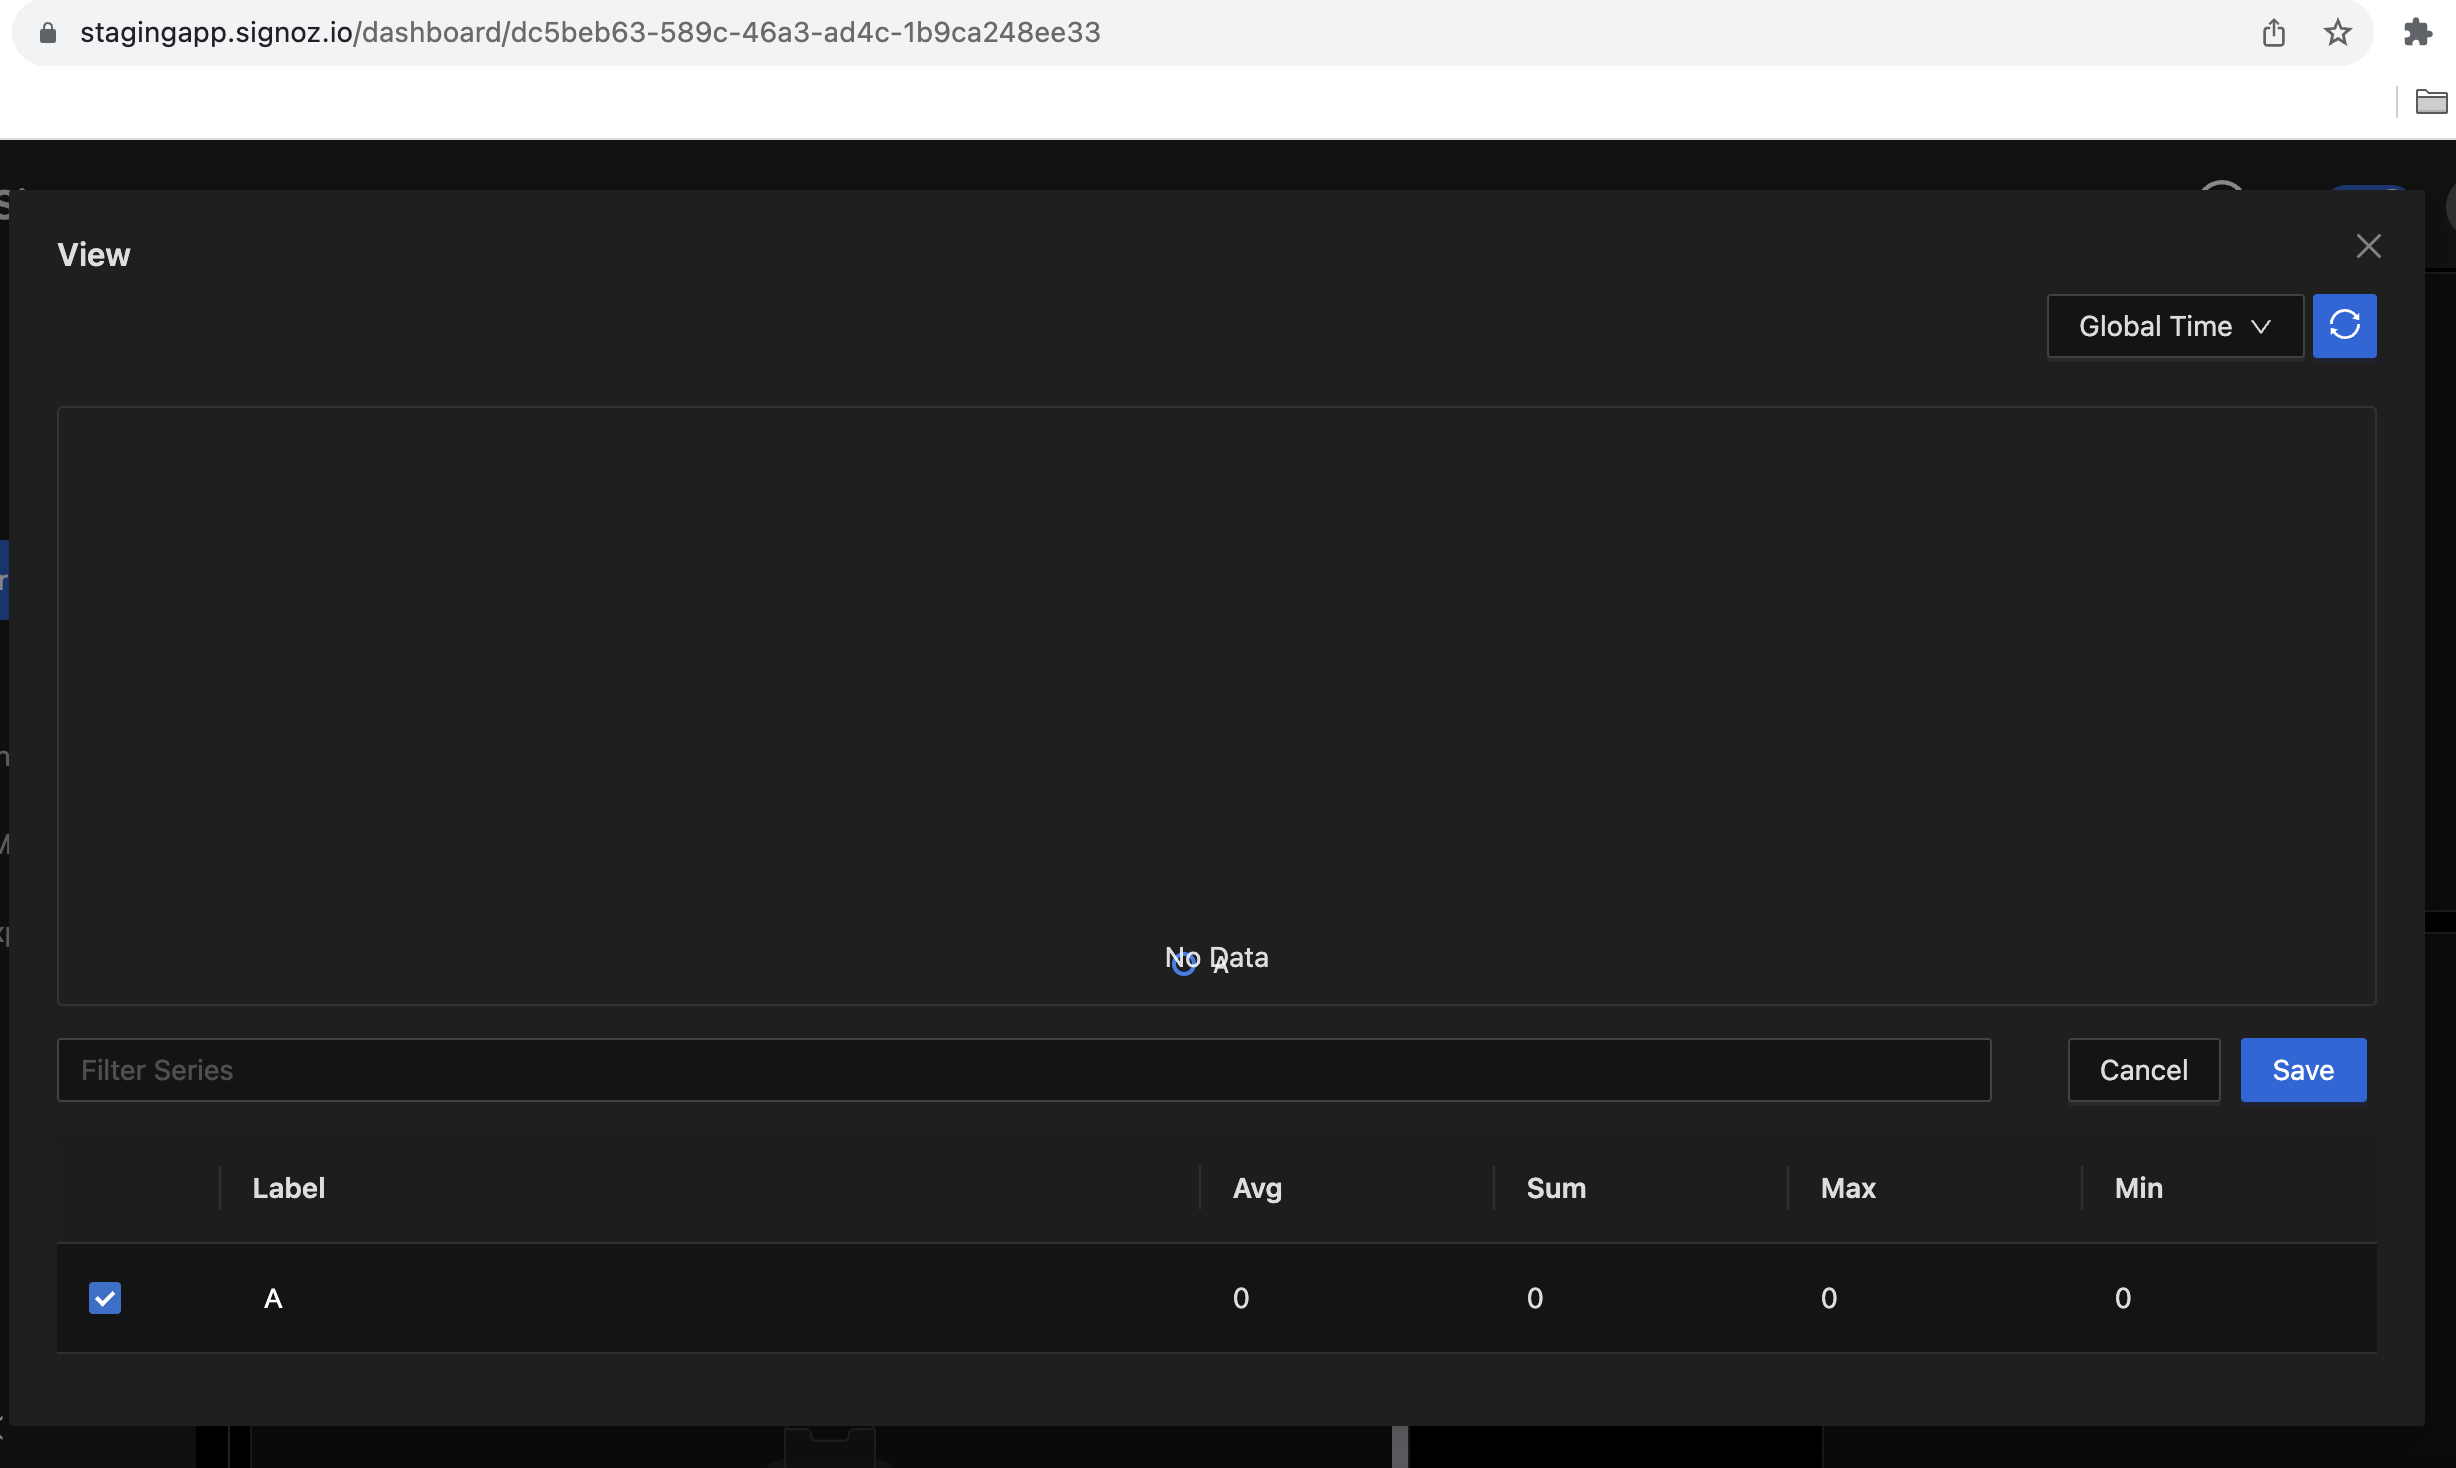Click the lock icon in address bar

[x=47, y=31]
